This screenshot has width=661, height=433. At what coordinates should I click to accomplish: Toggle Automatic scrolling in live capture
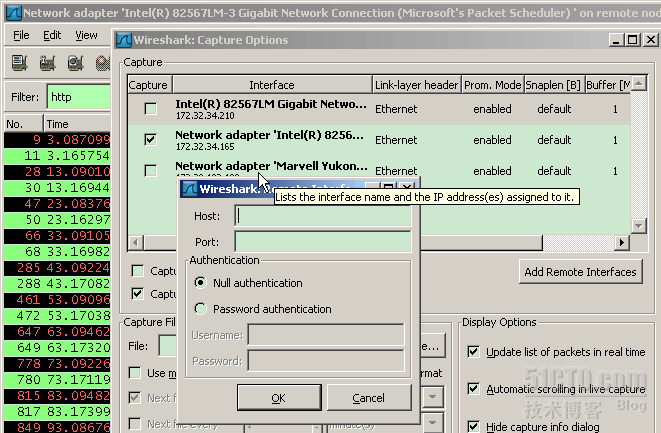473,389
